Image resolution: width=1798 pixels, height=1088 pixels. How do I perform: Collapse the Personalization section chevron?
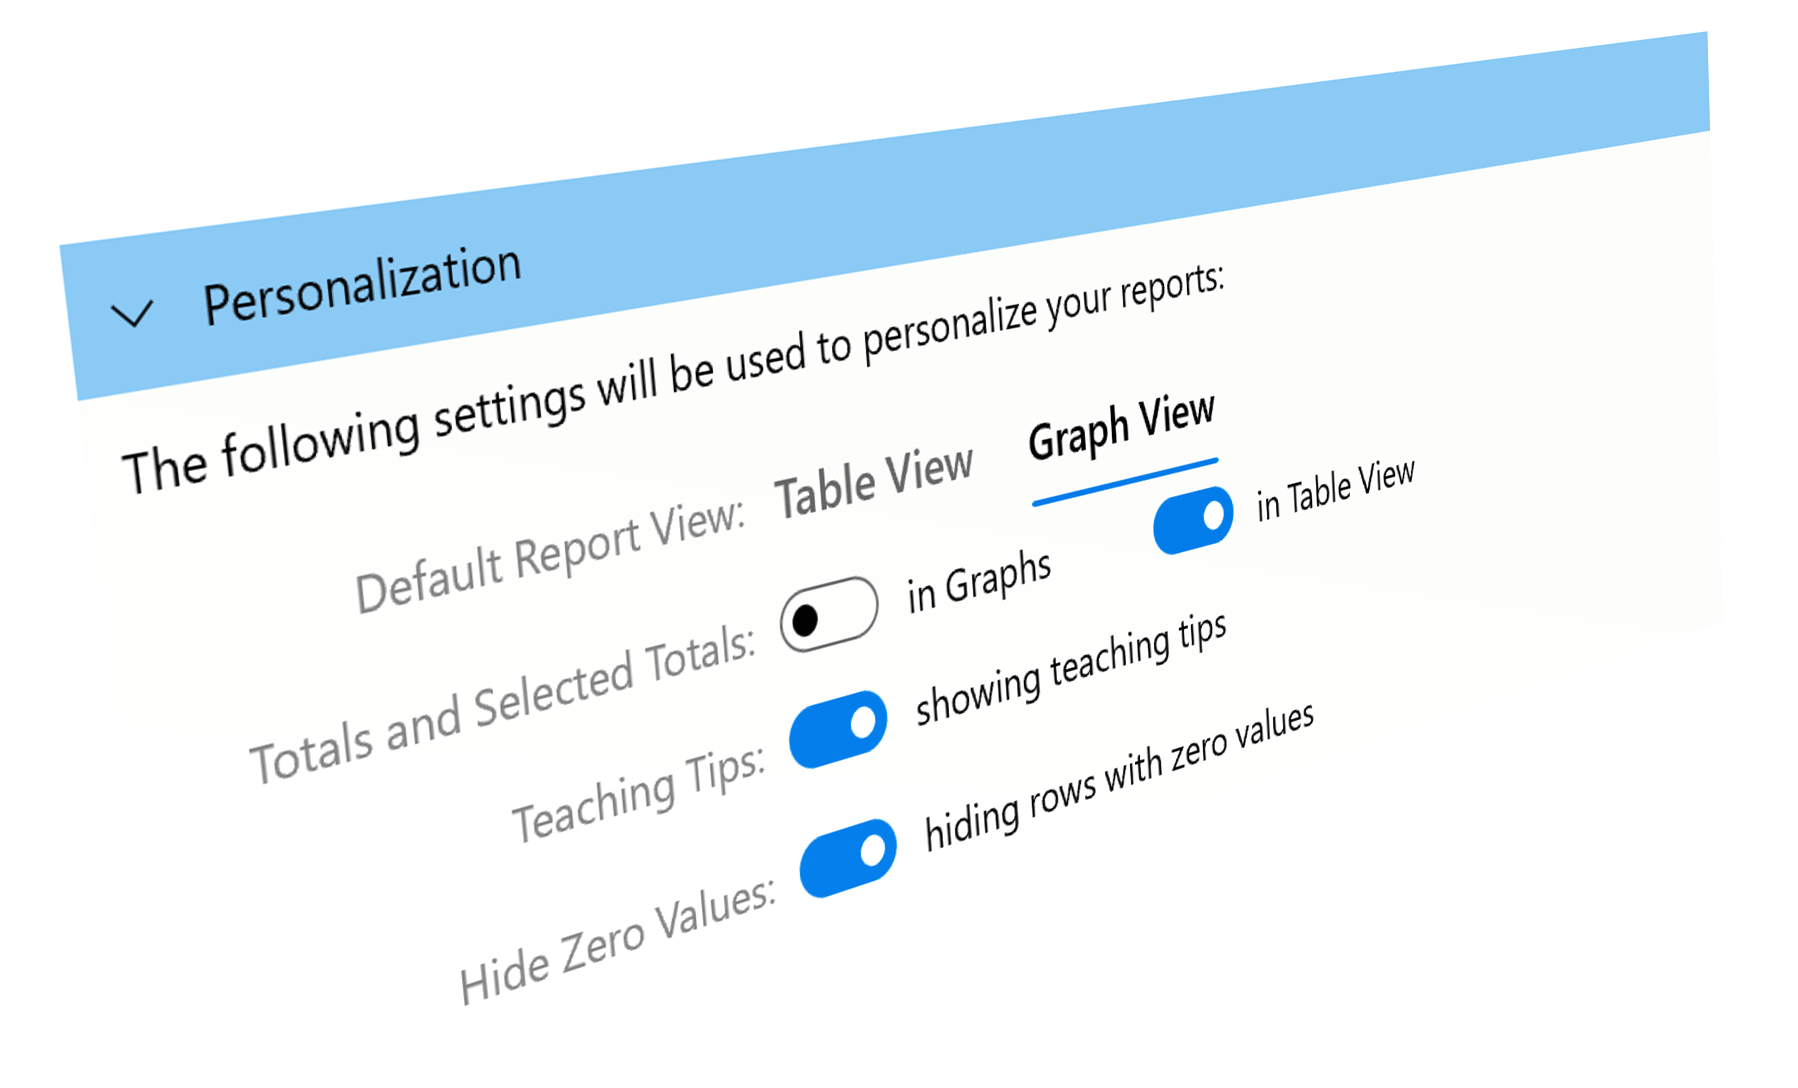click(x=132, y=314)
